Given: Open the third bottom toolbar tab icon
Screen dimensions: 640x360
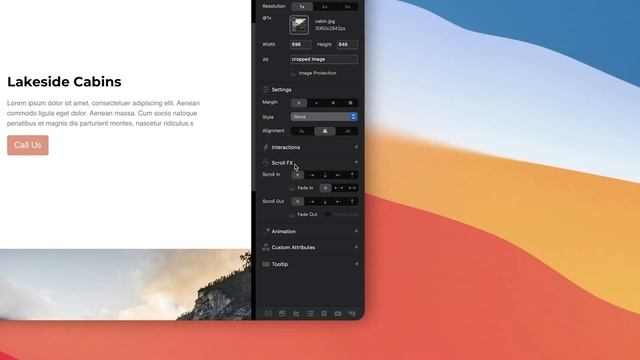Looking at the screenshot, I should (x=296, y=313).
